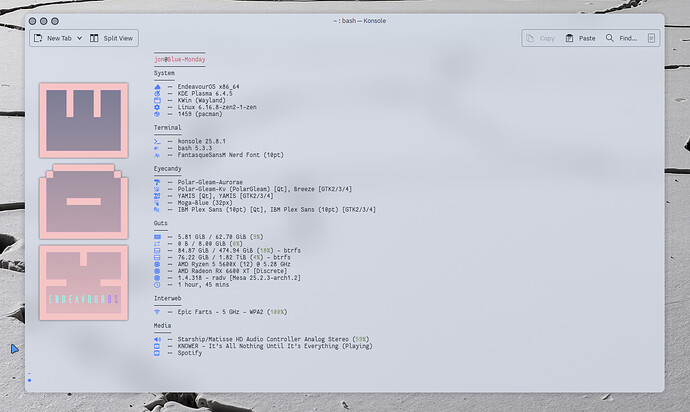This screenshot has width=690, height=412.
Task: Click the new-tab icon beside New Tab
Action: point(38,38)
